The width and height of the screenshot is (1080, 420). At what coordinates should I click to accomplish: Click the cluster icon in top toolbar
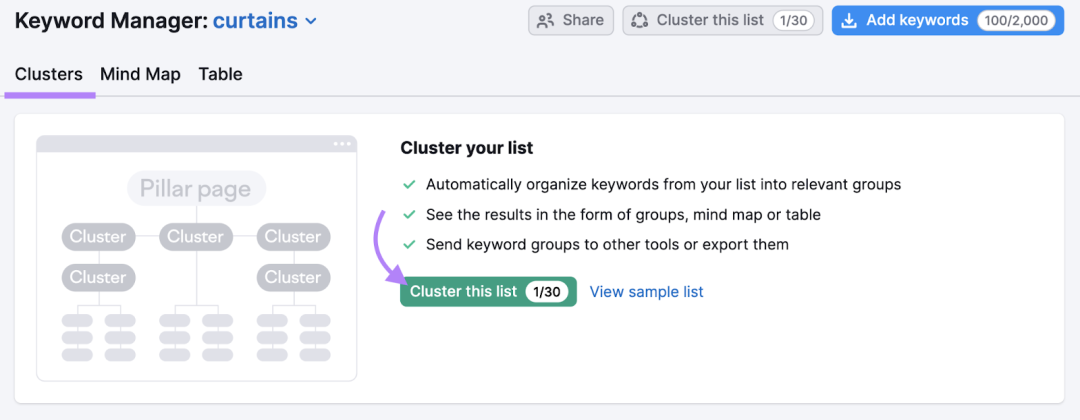pyautogui.click(x=640, y=21)
